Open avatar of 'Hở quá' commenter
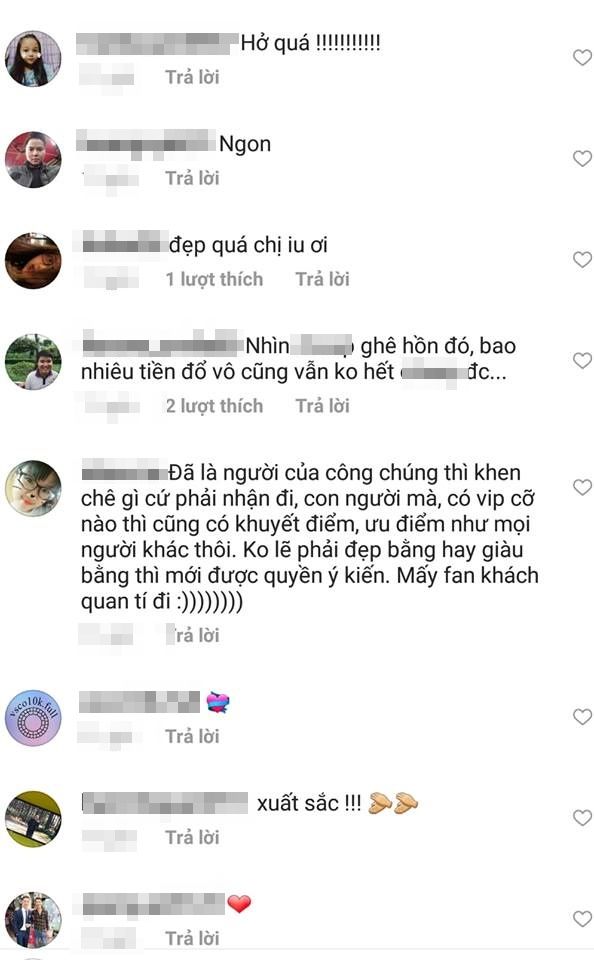Image resolution: width=594 pixels, height=960 pixels. click(x=33, y=58)
